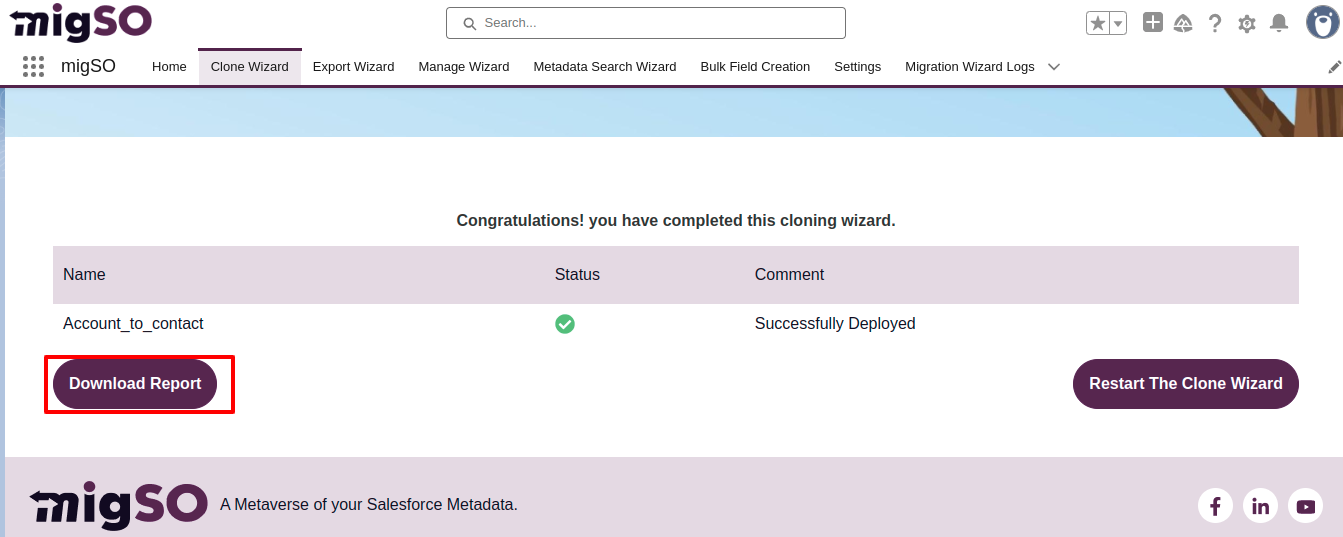Focus the Search input field
The width and height of the screenshot is (1343, 537).
pos(646,23)
